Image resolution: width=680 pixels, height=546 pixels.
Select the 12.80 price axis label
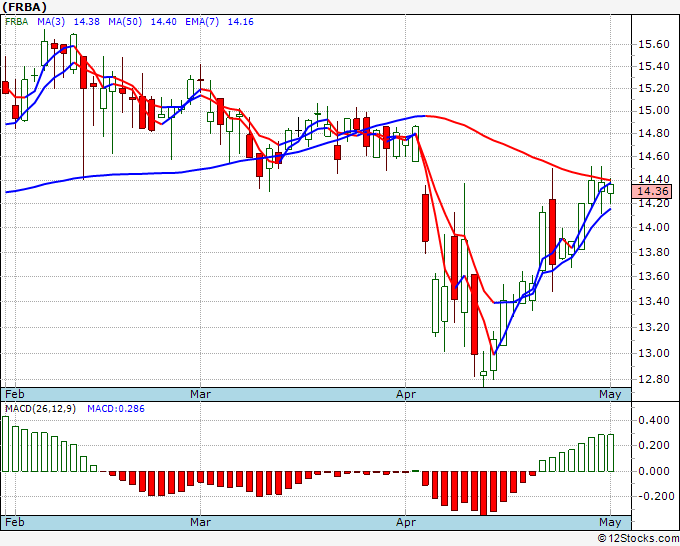point(654,379)
